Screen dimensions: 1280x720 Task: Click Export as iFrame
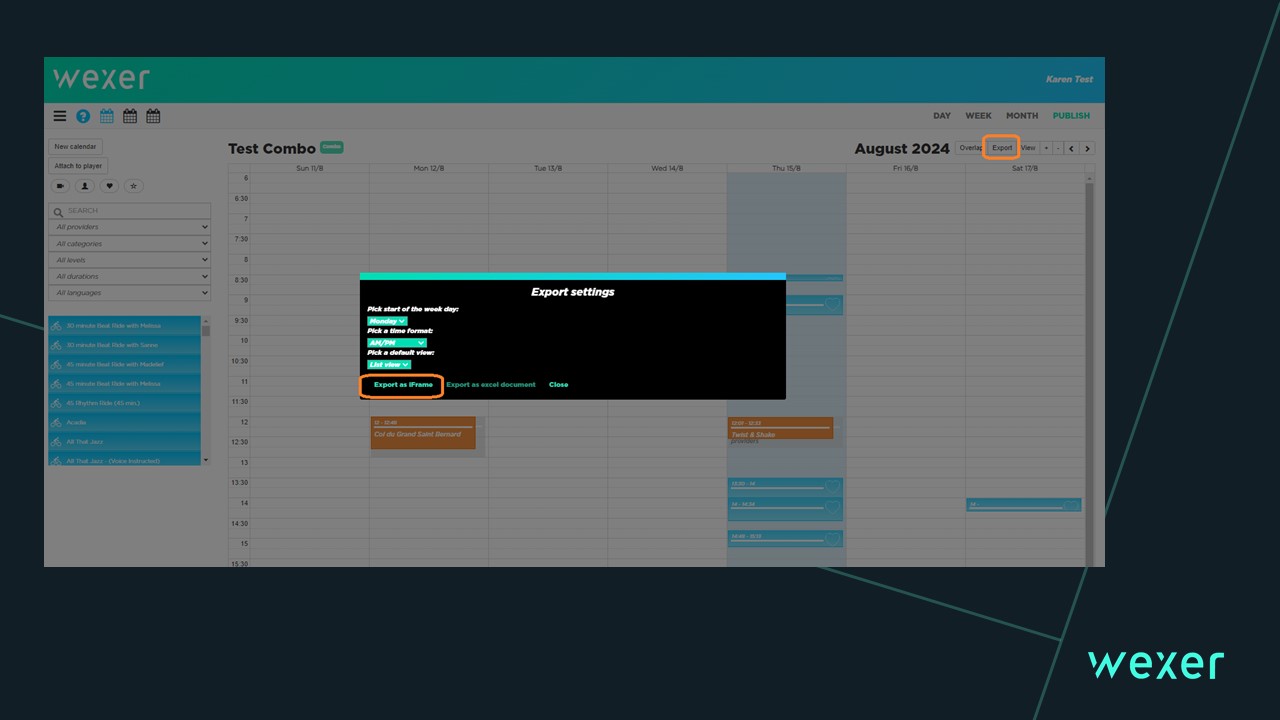[403, 385]
